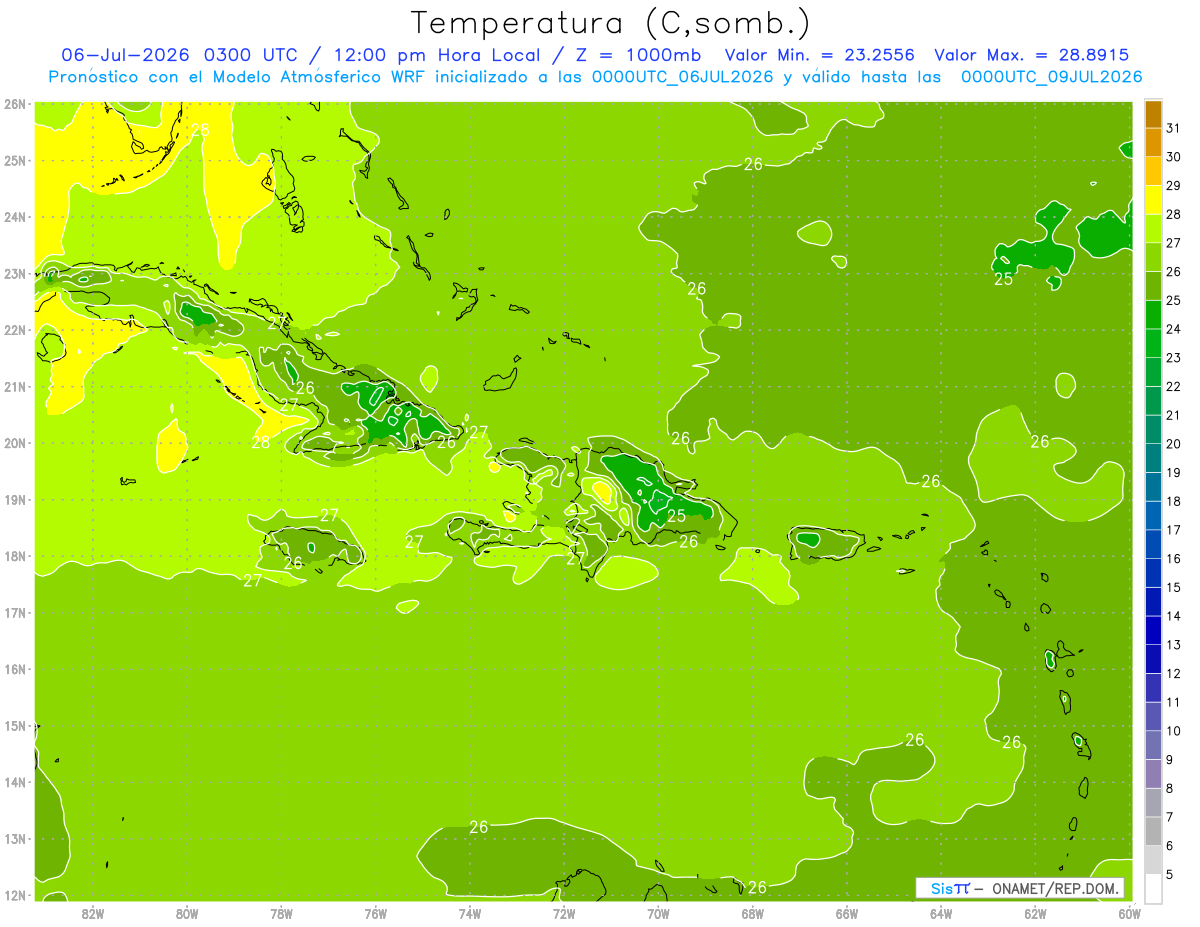Click the '80W' longitude axis label
The width and height of the screenshot is (1200, 927).
(x=186, y=913)
